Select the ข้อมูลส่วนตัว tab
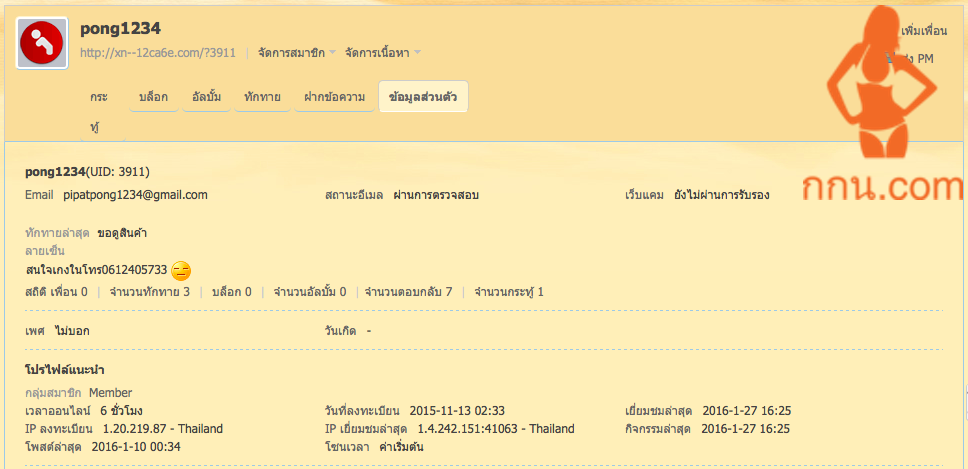 [x=423, y=96]
